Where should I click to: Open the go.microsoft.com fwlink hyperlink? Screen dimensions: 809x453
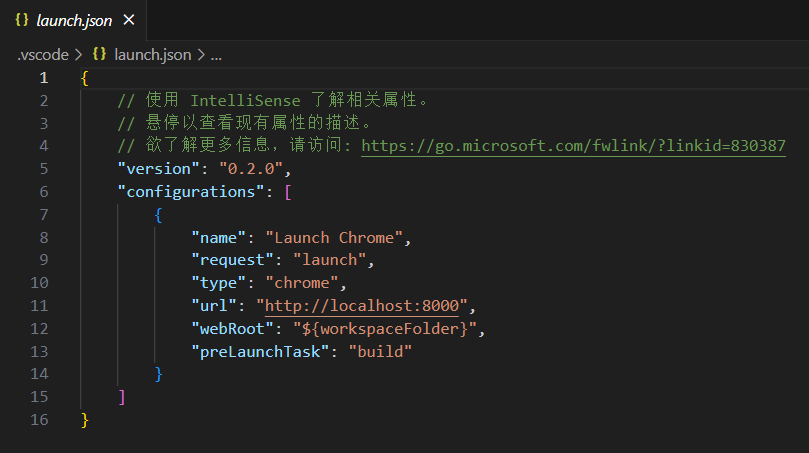(x=573, y=146)
